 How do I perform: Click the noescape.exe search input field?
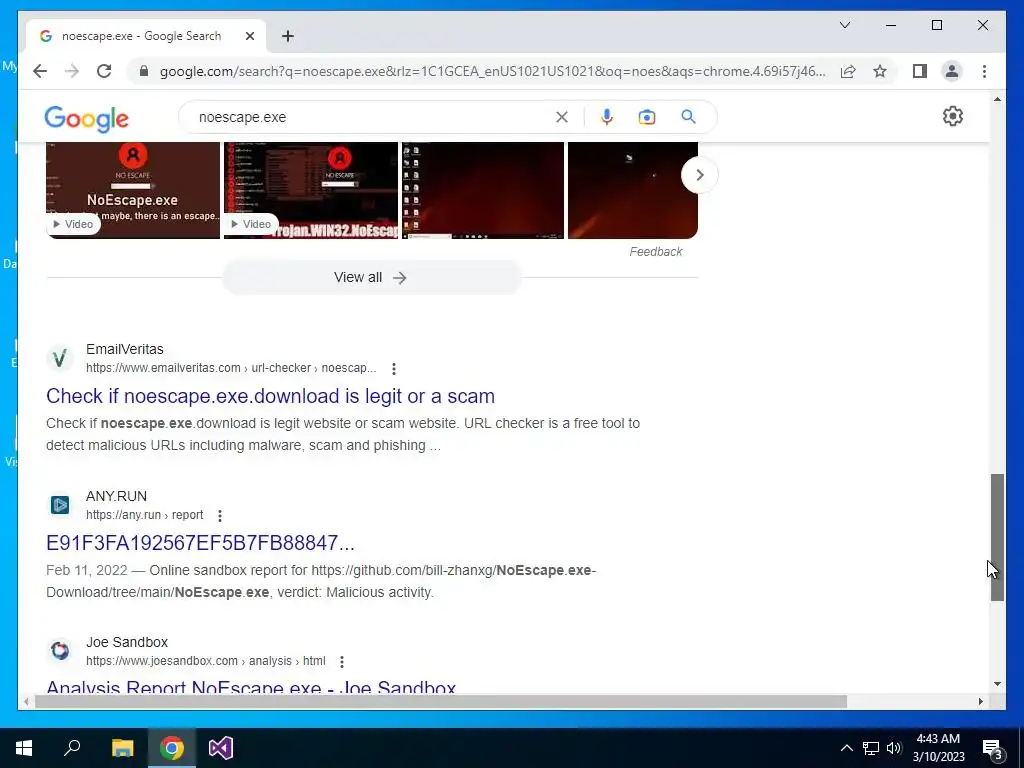click(x=372, y=117)
